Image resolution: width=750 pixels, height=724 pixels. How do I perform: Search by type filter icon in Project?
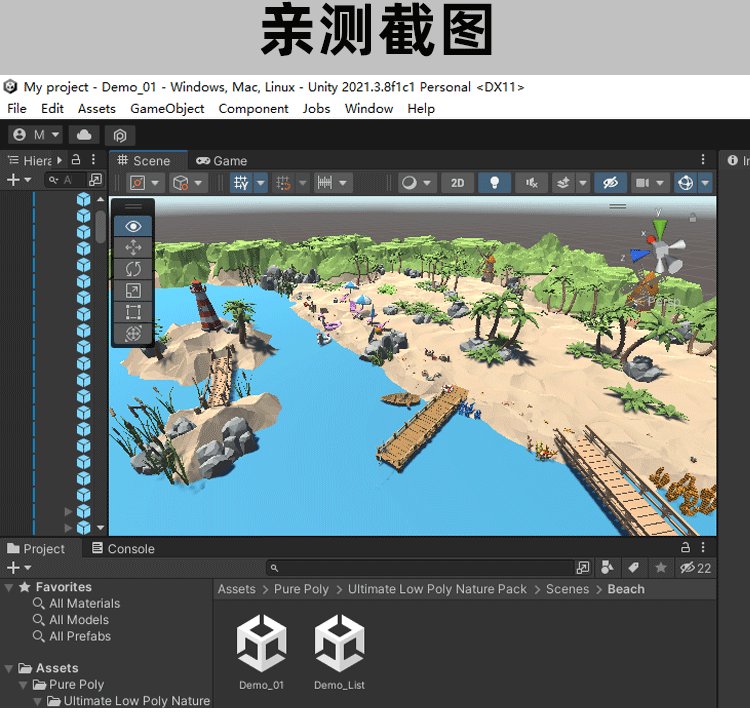coord(607,568)
